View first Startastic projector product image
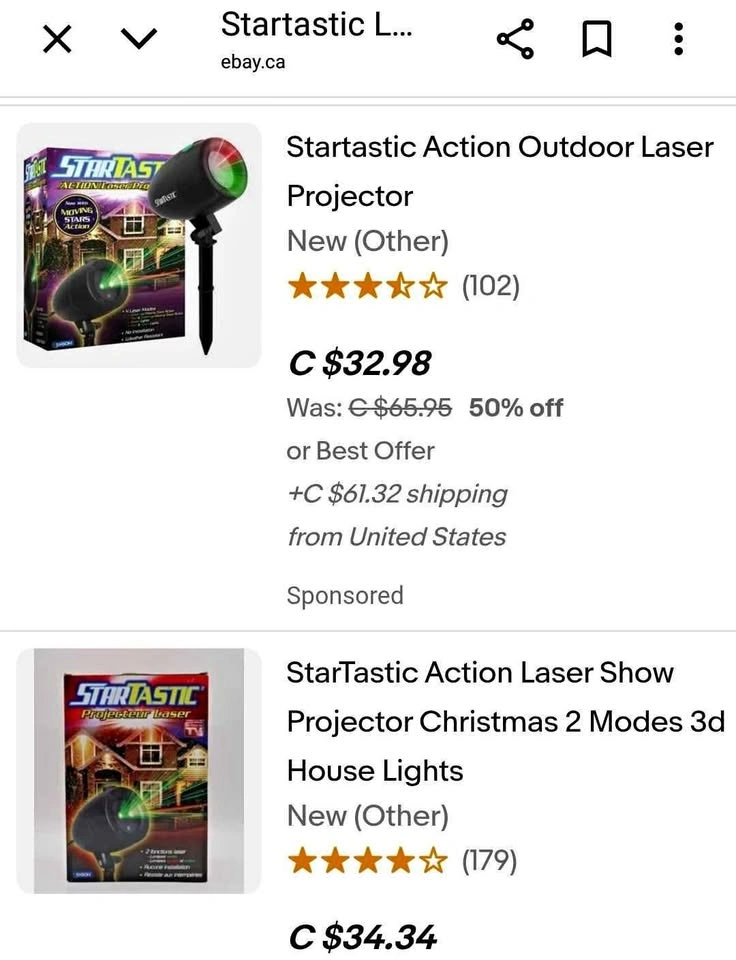 click(139, 245)
